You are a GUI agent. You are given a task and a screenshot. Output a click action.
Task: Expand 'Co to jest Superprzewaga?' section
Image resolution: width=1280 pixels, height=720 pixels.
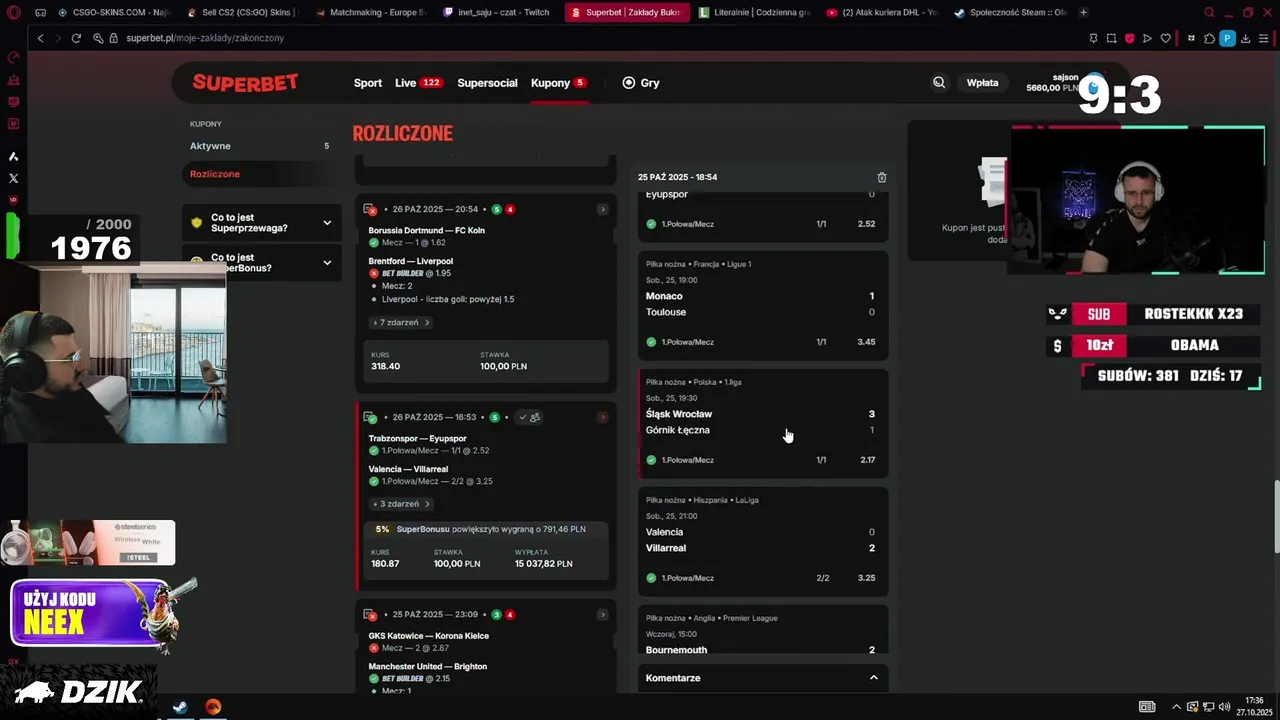[x=262, y=222]
